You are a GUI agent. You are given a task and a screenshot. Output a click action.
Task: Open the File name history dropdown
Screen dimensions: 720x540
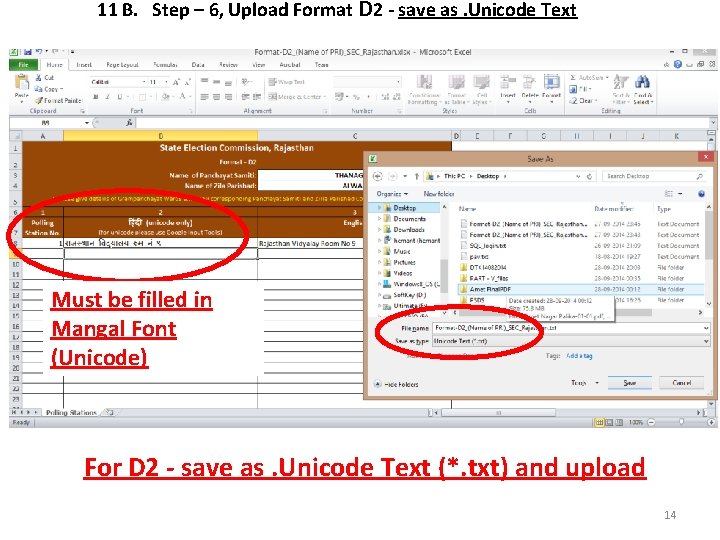pyautogui.click(x=706, y=328)
